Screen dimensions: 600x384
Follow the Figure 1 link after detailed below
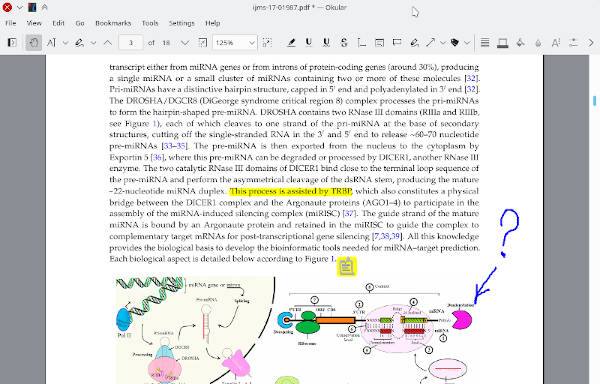click(x=333, y=259)
